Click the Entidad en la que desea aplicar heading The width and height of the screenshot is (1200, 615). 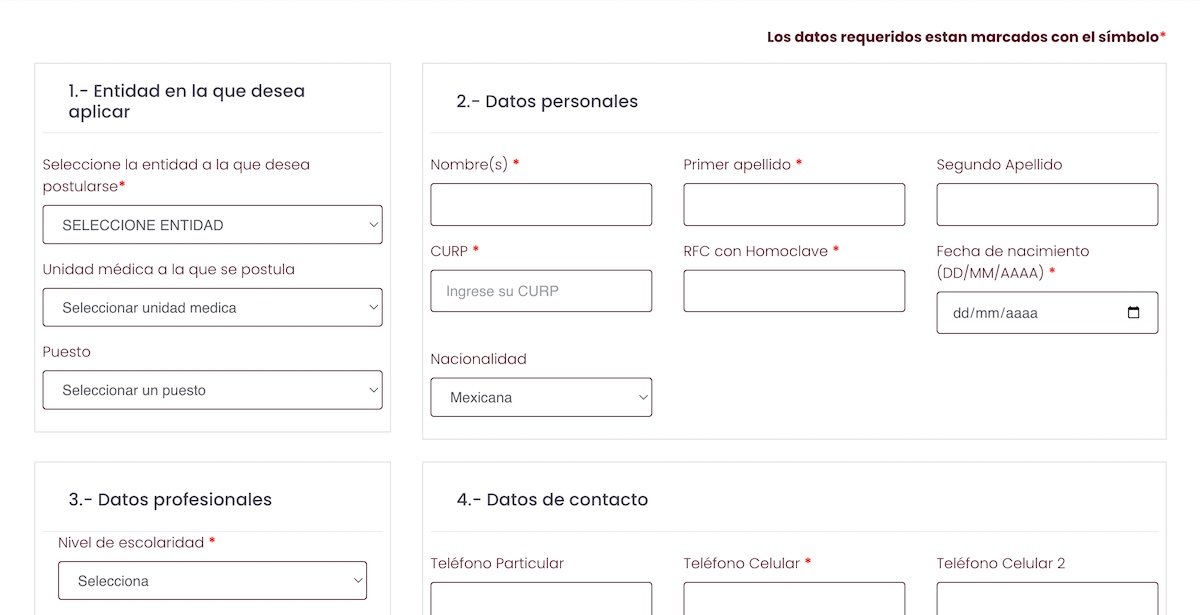click(x=186, y=101)
